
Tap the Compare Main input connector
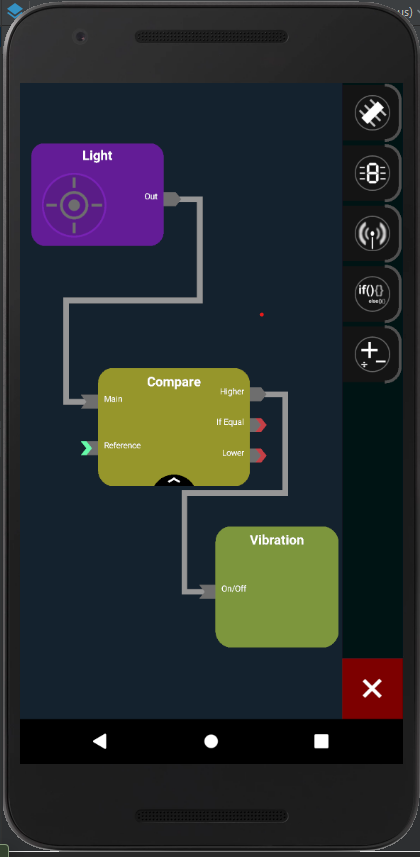[90, 401]
